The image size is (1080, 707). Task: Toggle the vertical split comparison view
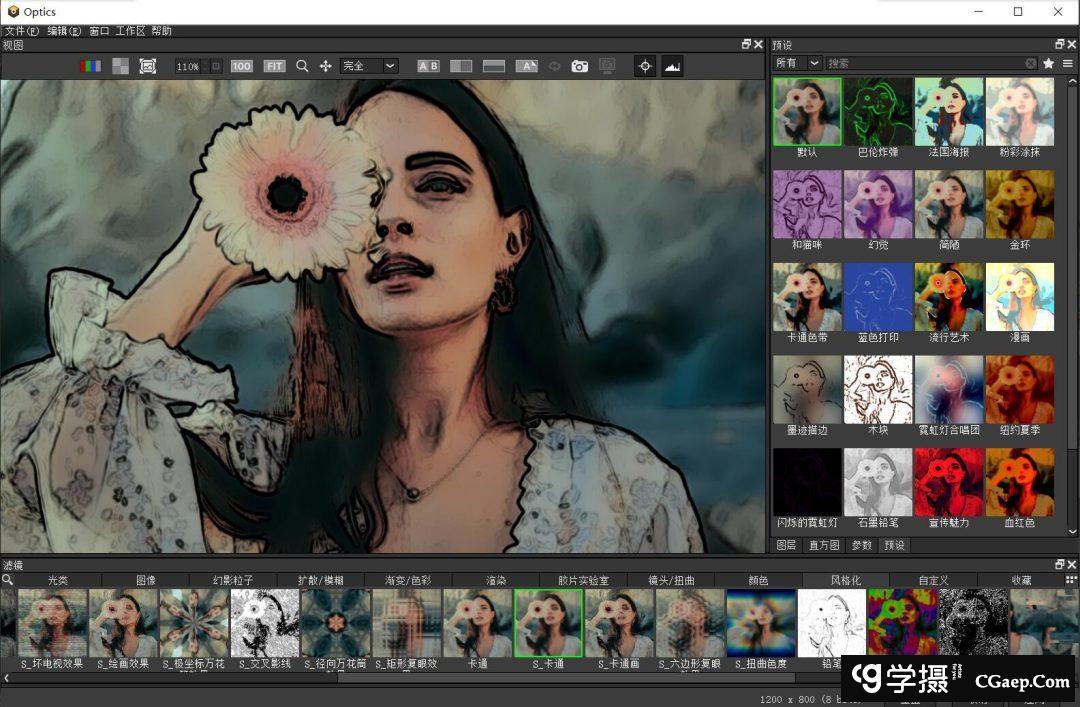pyautogui.click(x=461, y=66)
